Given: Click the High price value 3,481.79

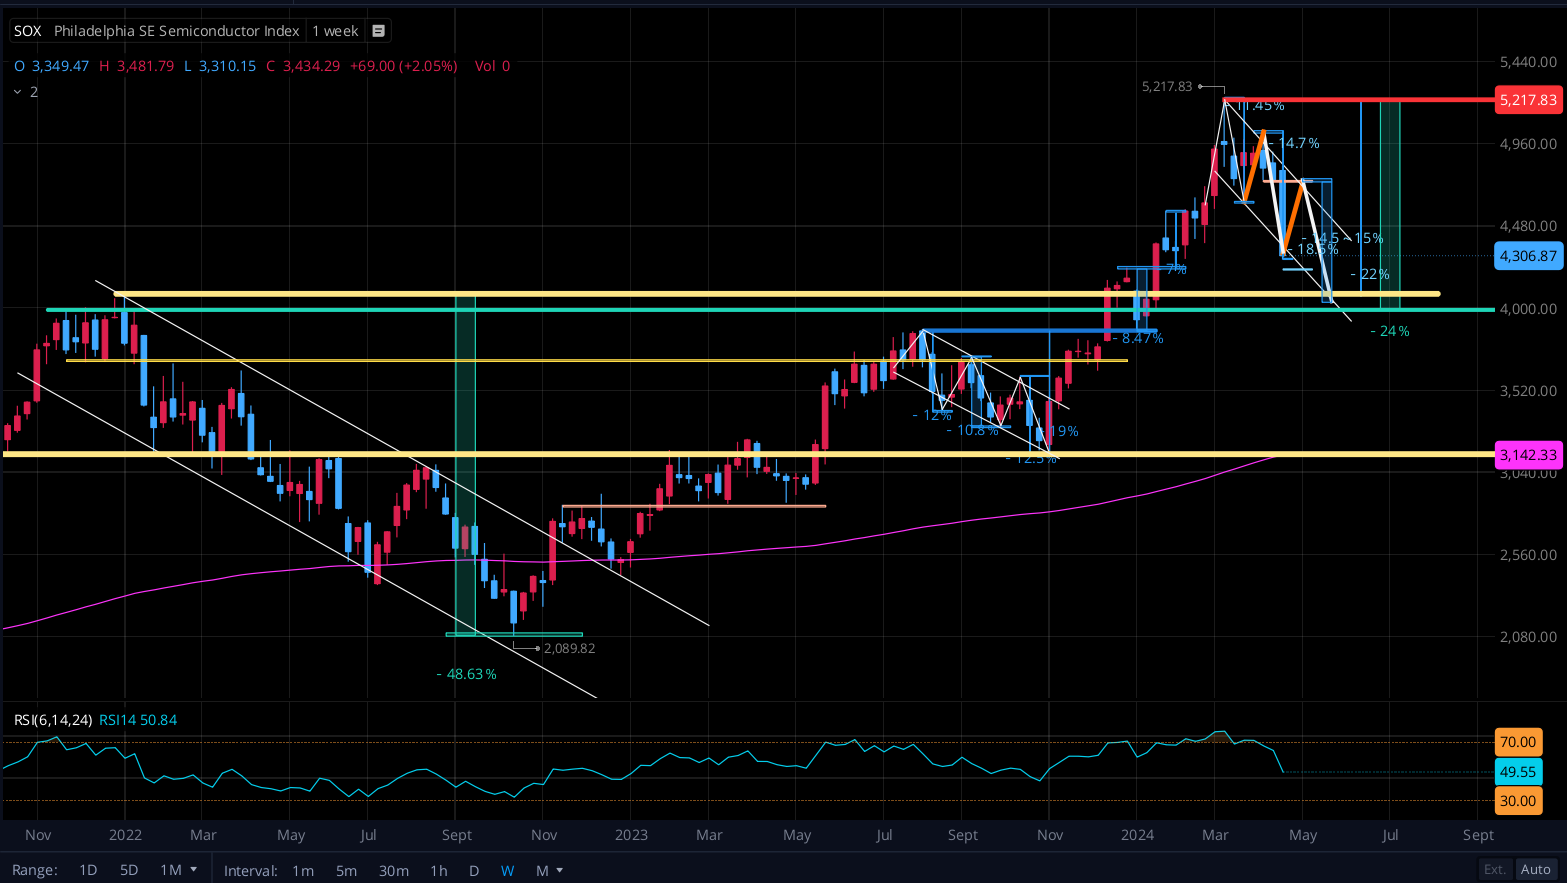Looking at the screenshot, I should pos(145,66).
